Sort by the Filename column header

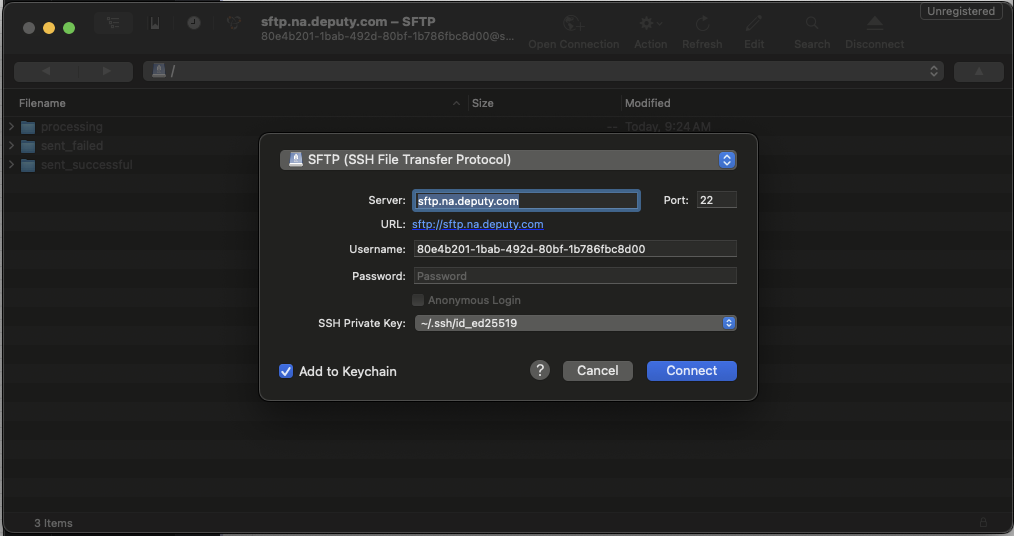[x=42, y=103]
